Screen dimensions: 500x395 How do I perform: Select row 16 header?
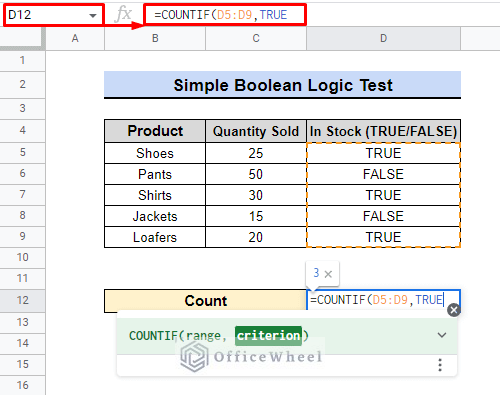click(x=22, y=386)
